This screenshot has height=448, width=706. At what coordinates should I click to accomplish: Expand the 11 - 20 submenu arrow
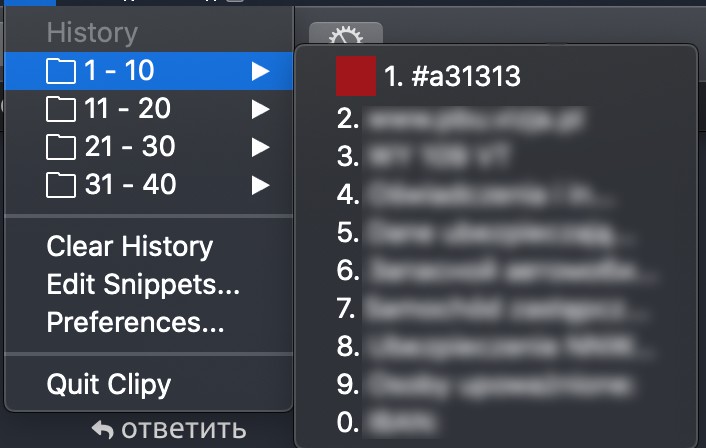pos(260,109)
